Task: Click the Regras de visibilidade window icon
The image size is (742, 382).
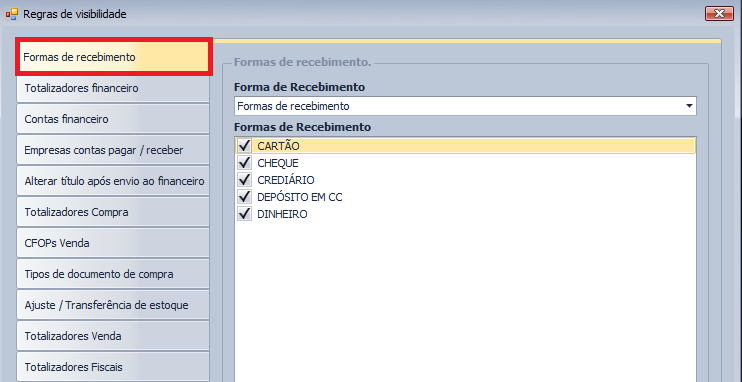Action: [x=12, y=14]
